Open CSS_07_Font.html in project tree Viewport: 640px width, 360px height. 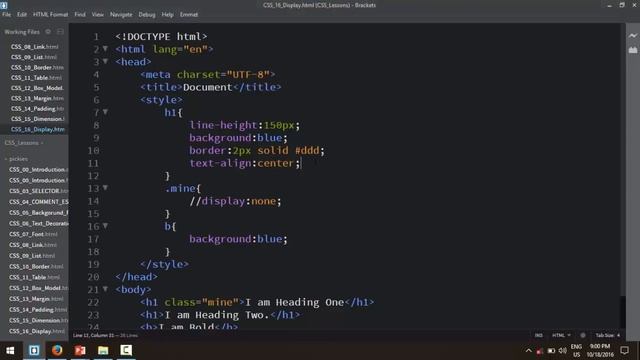coord(34,234)
